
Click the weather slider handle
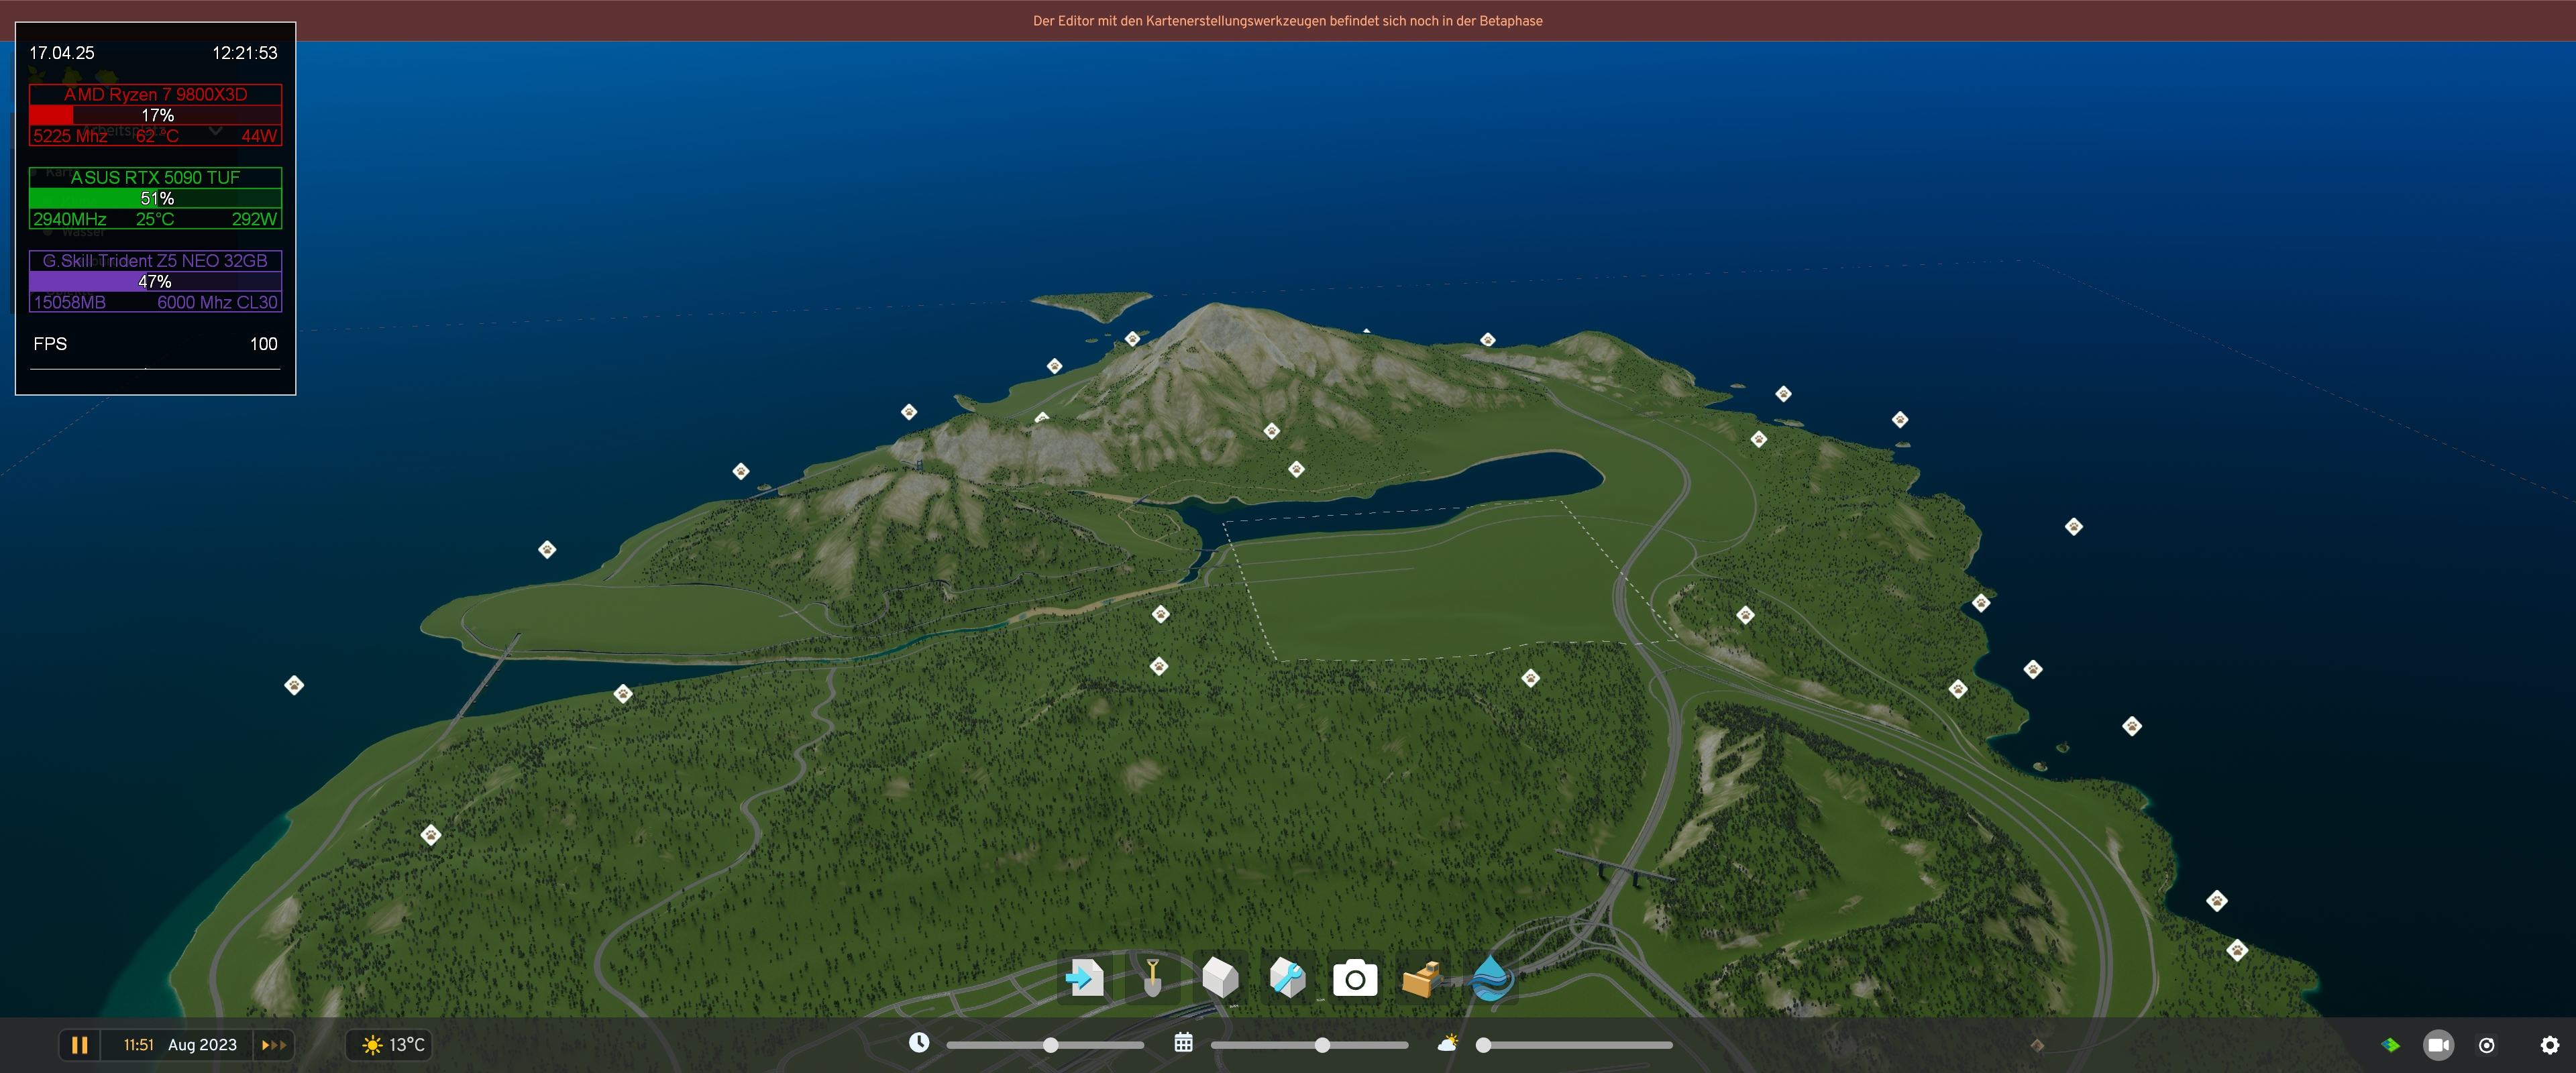click(1484, 1045)
